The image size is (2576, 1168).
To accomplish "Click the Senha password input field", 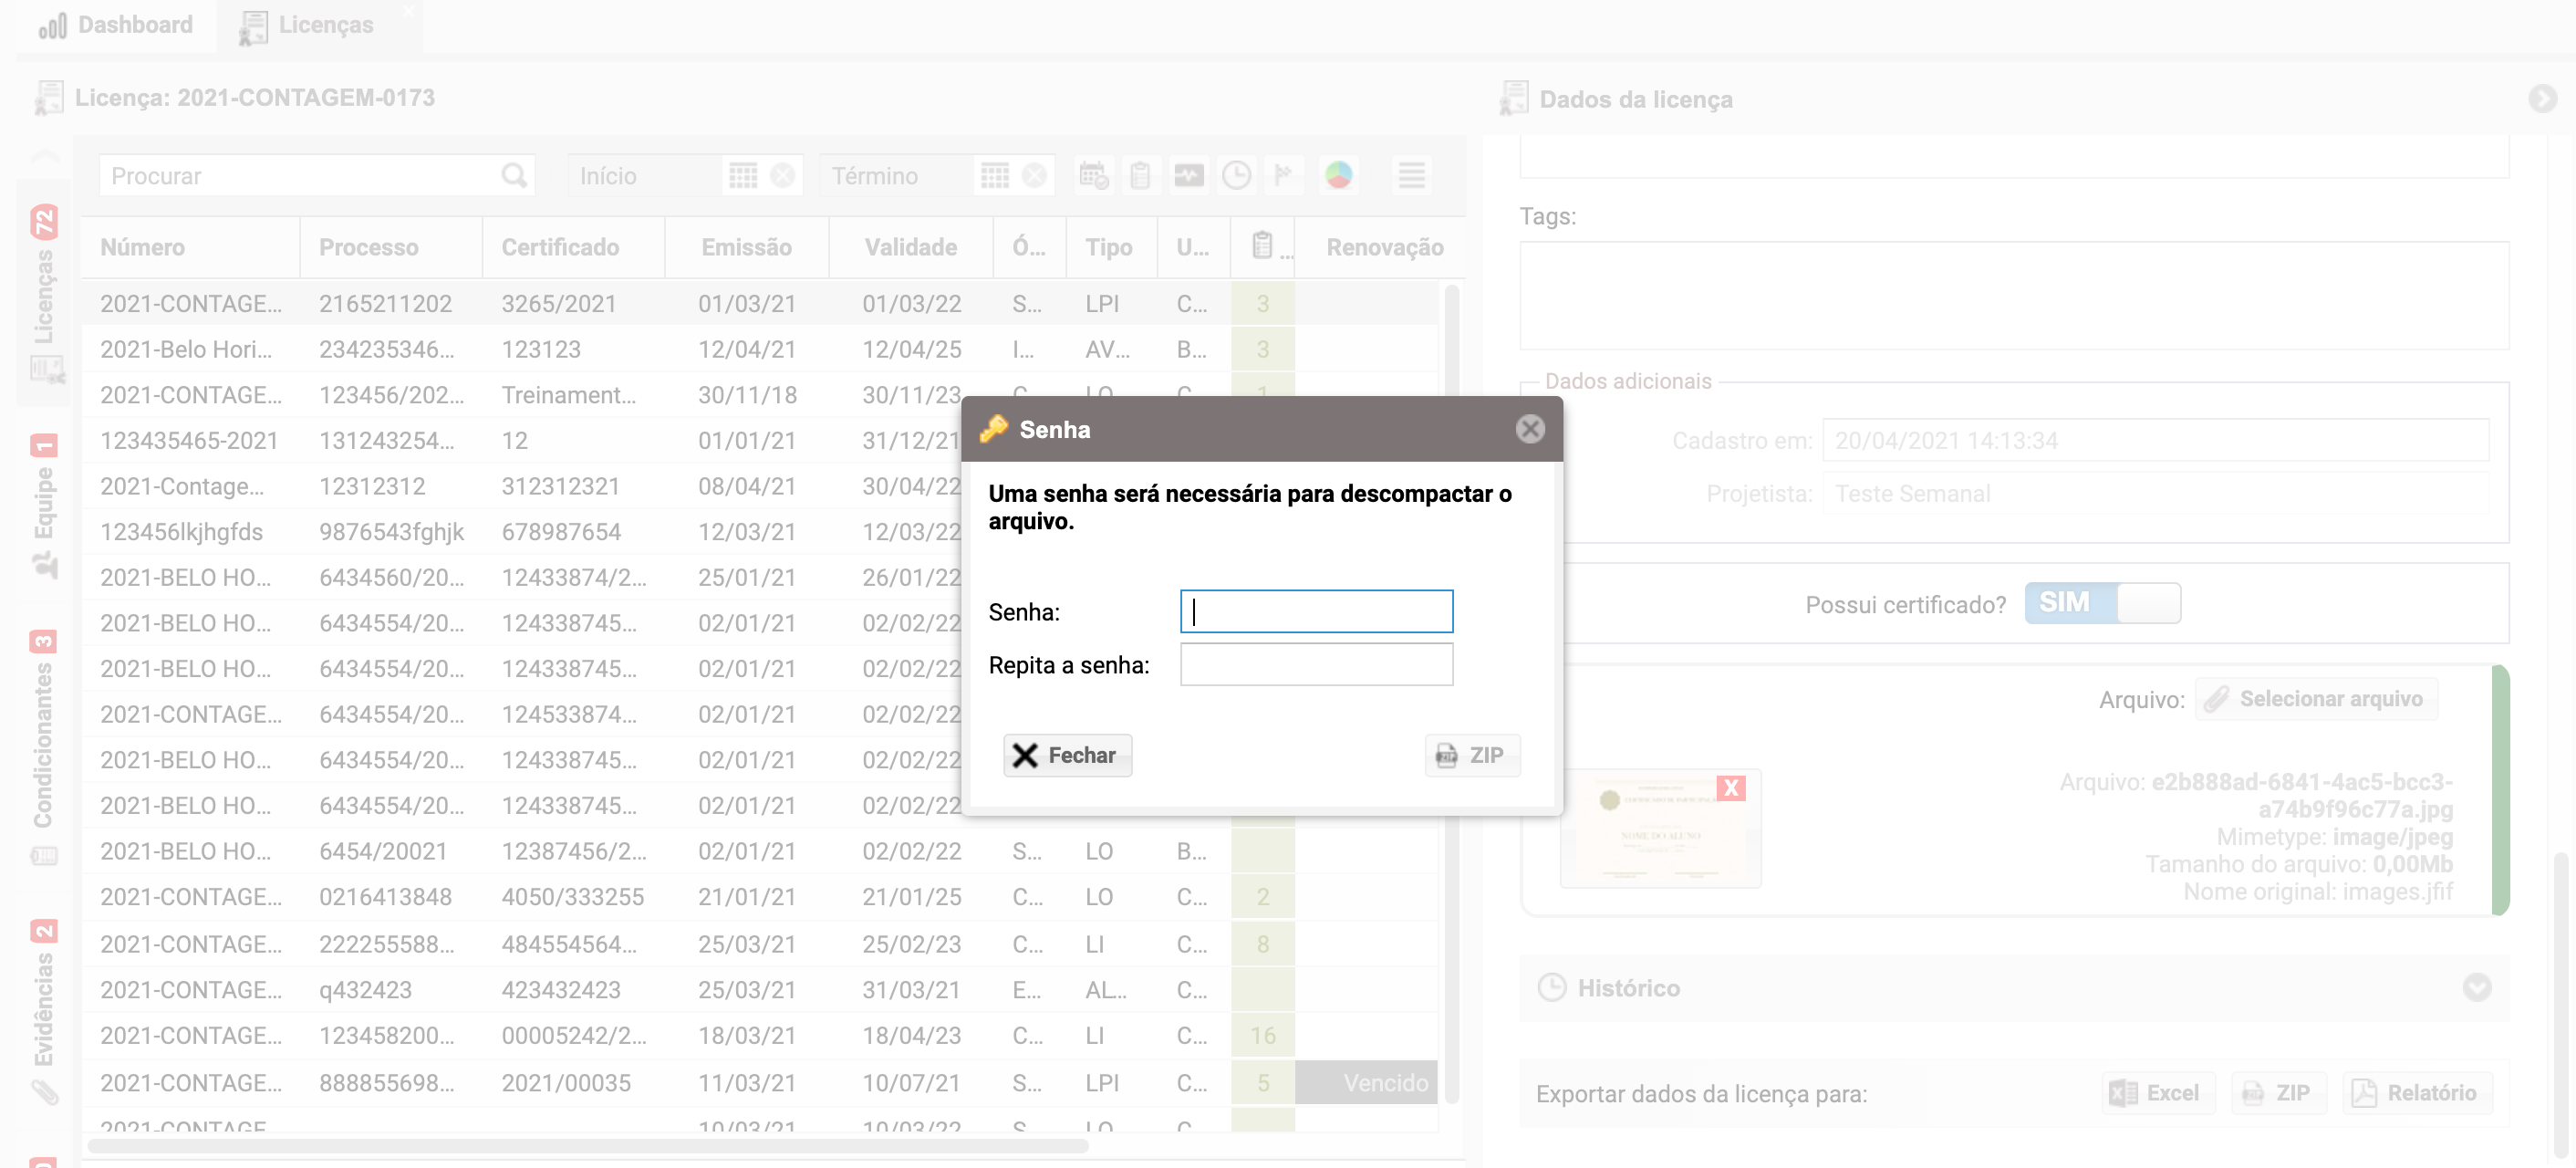I will tap(1316, 611).
